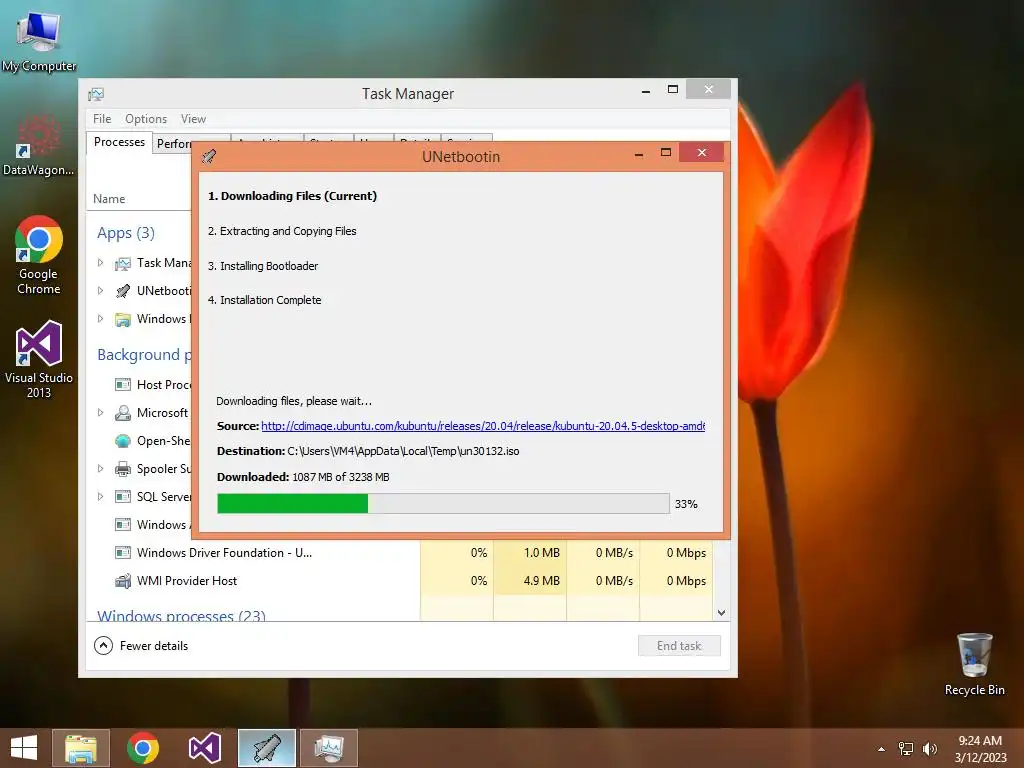Open the File menu in Task Manager

click(x=102, y=119)
